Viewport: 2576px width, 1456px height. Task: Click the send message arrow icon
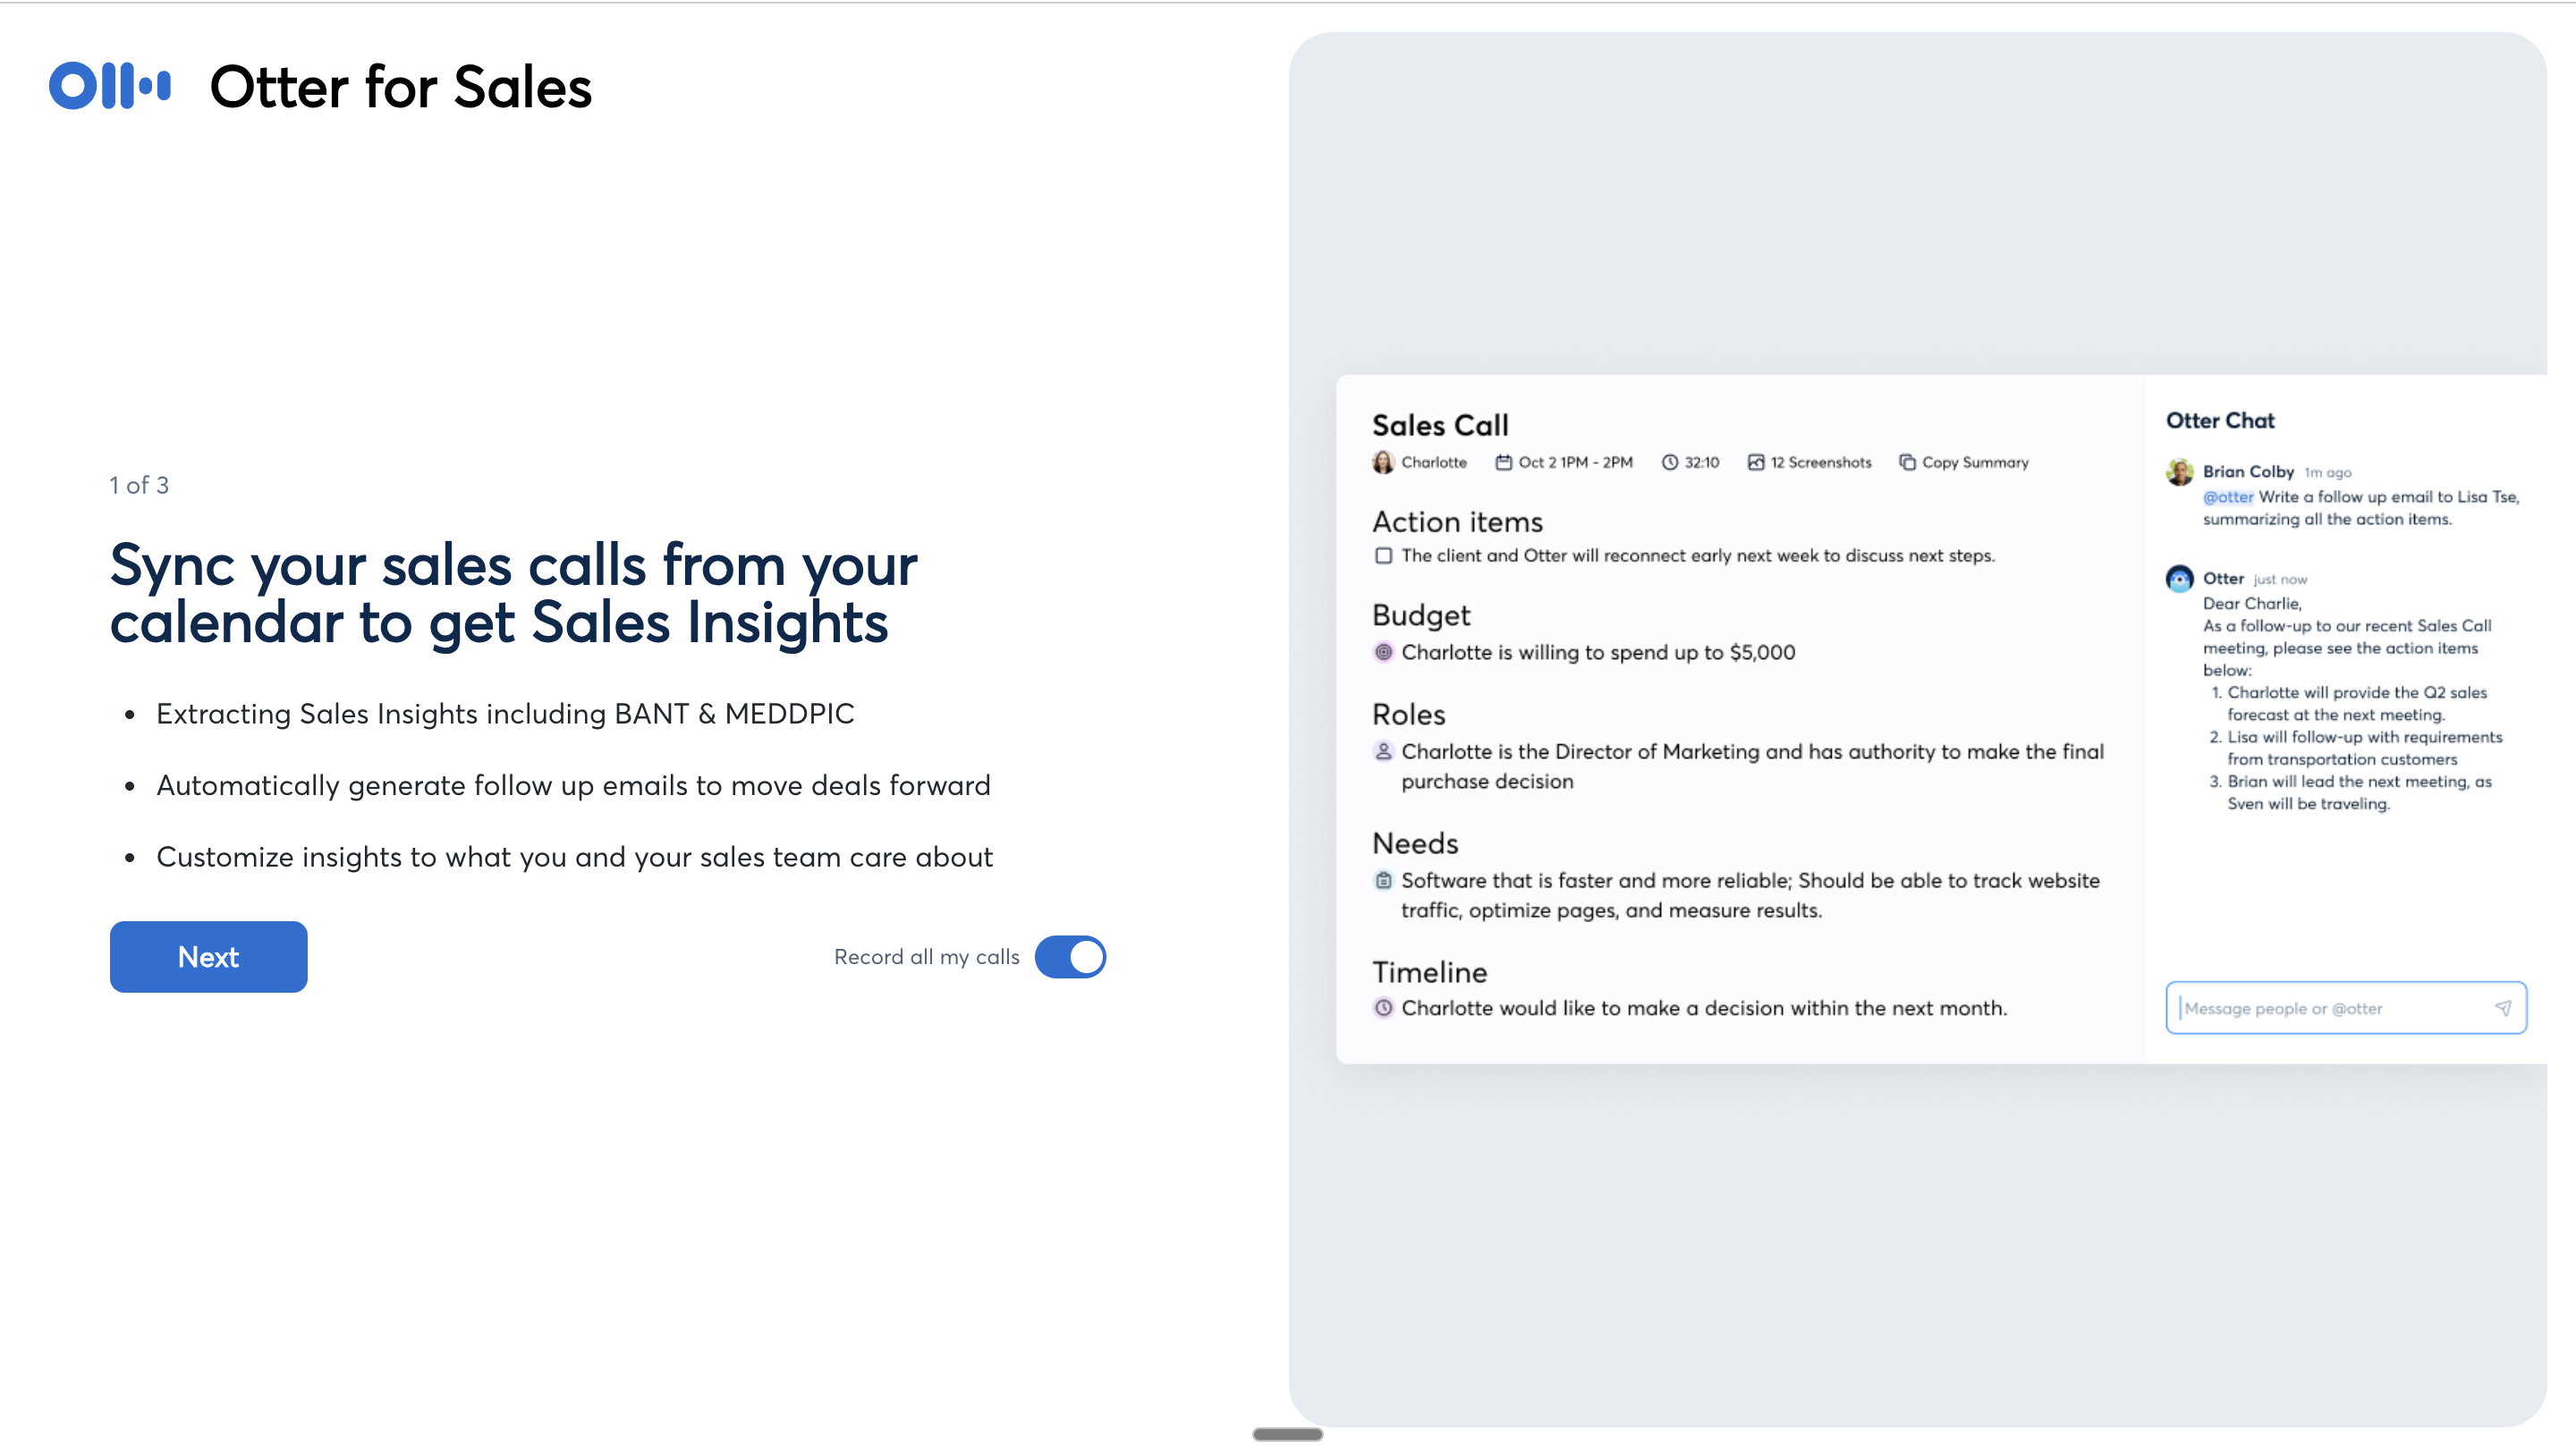pos(2503,1008)
